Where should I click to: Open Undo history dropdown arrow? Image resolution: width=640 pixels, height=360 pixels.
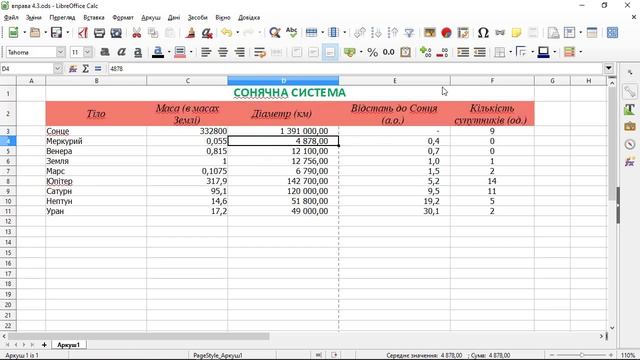pos(237,33)
